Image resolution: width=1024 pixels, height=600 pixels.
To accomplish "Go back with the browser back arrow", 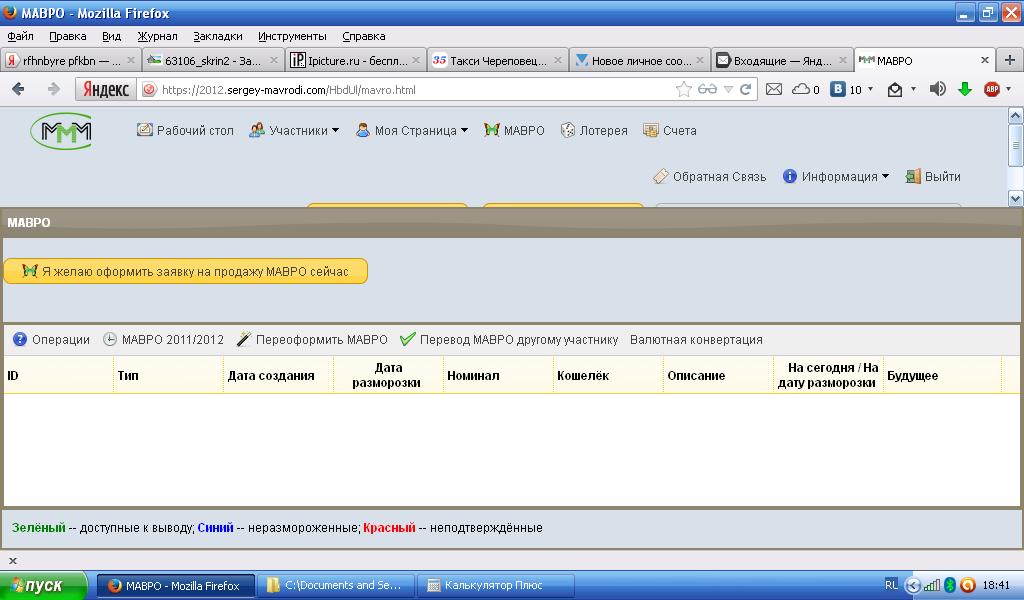I will tap(18, 89).
